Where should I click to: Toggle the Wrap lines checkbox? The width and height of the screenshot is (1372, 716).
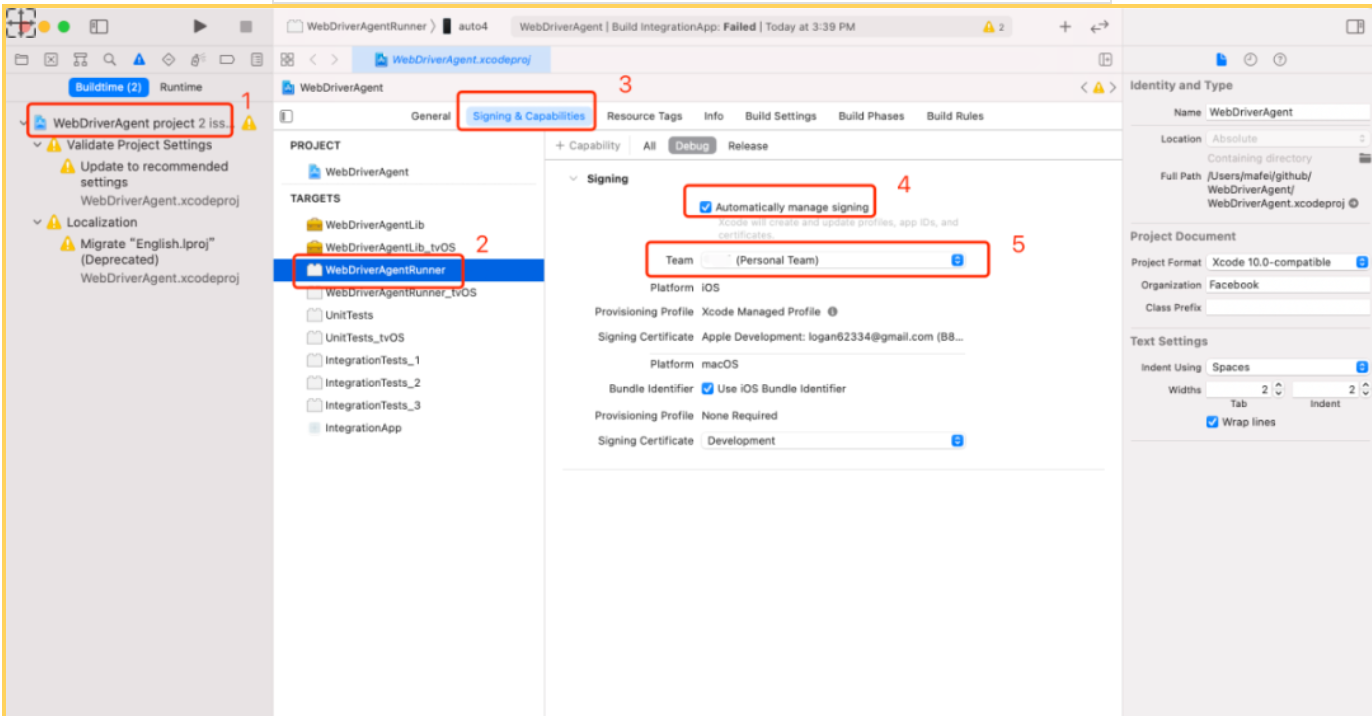point(1212,421)
